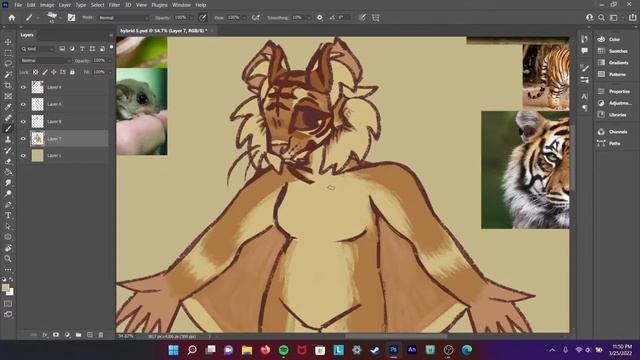Select the Paint Bucket tool
The width and height of the screenshot is (640, 360).
(x=8, y=172)
